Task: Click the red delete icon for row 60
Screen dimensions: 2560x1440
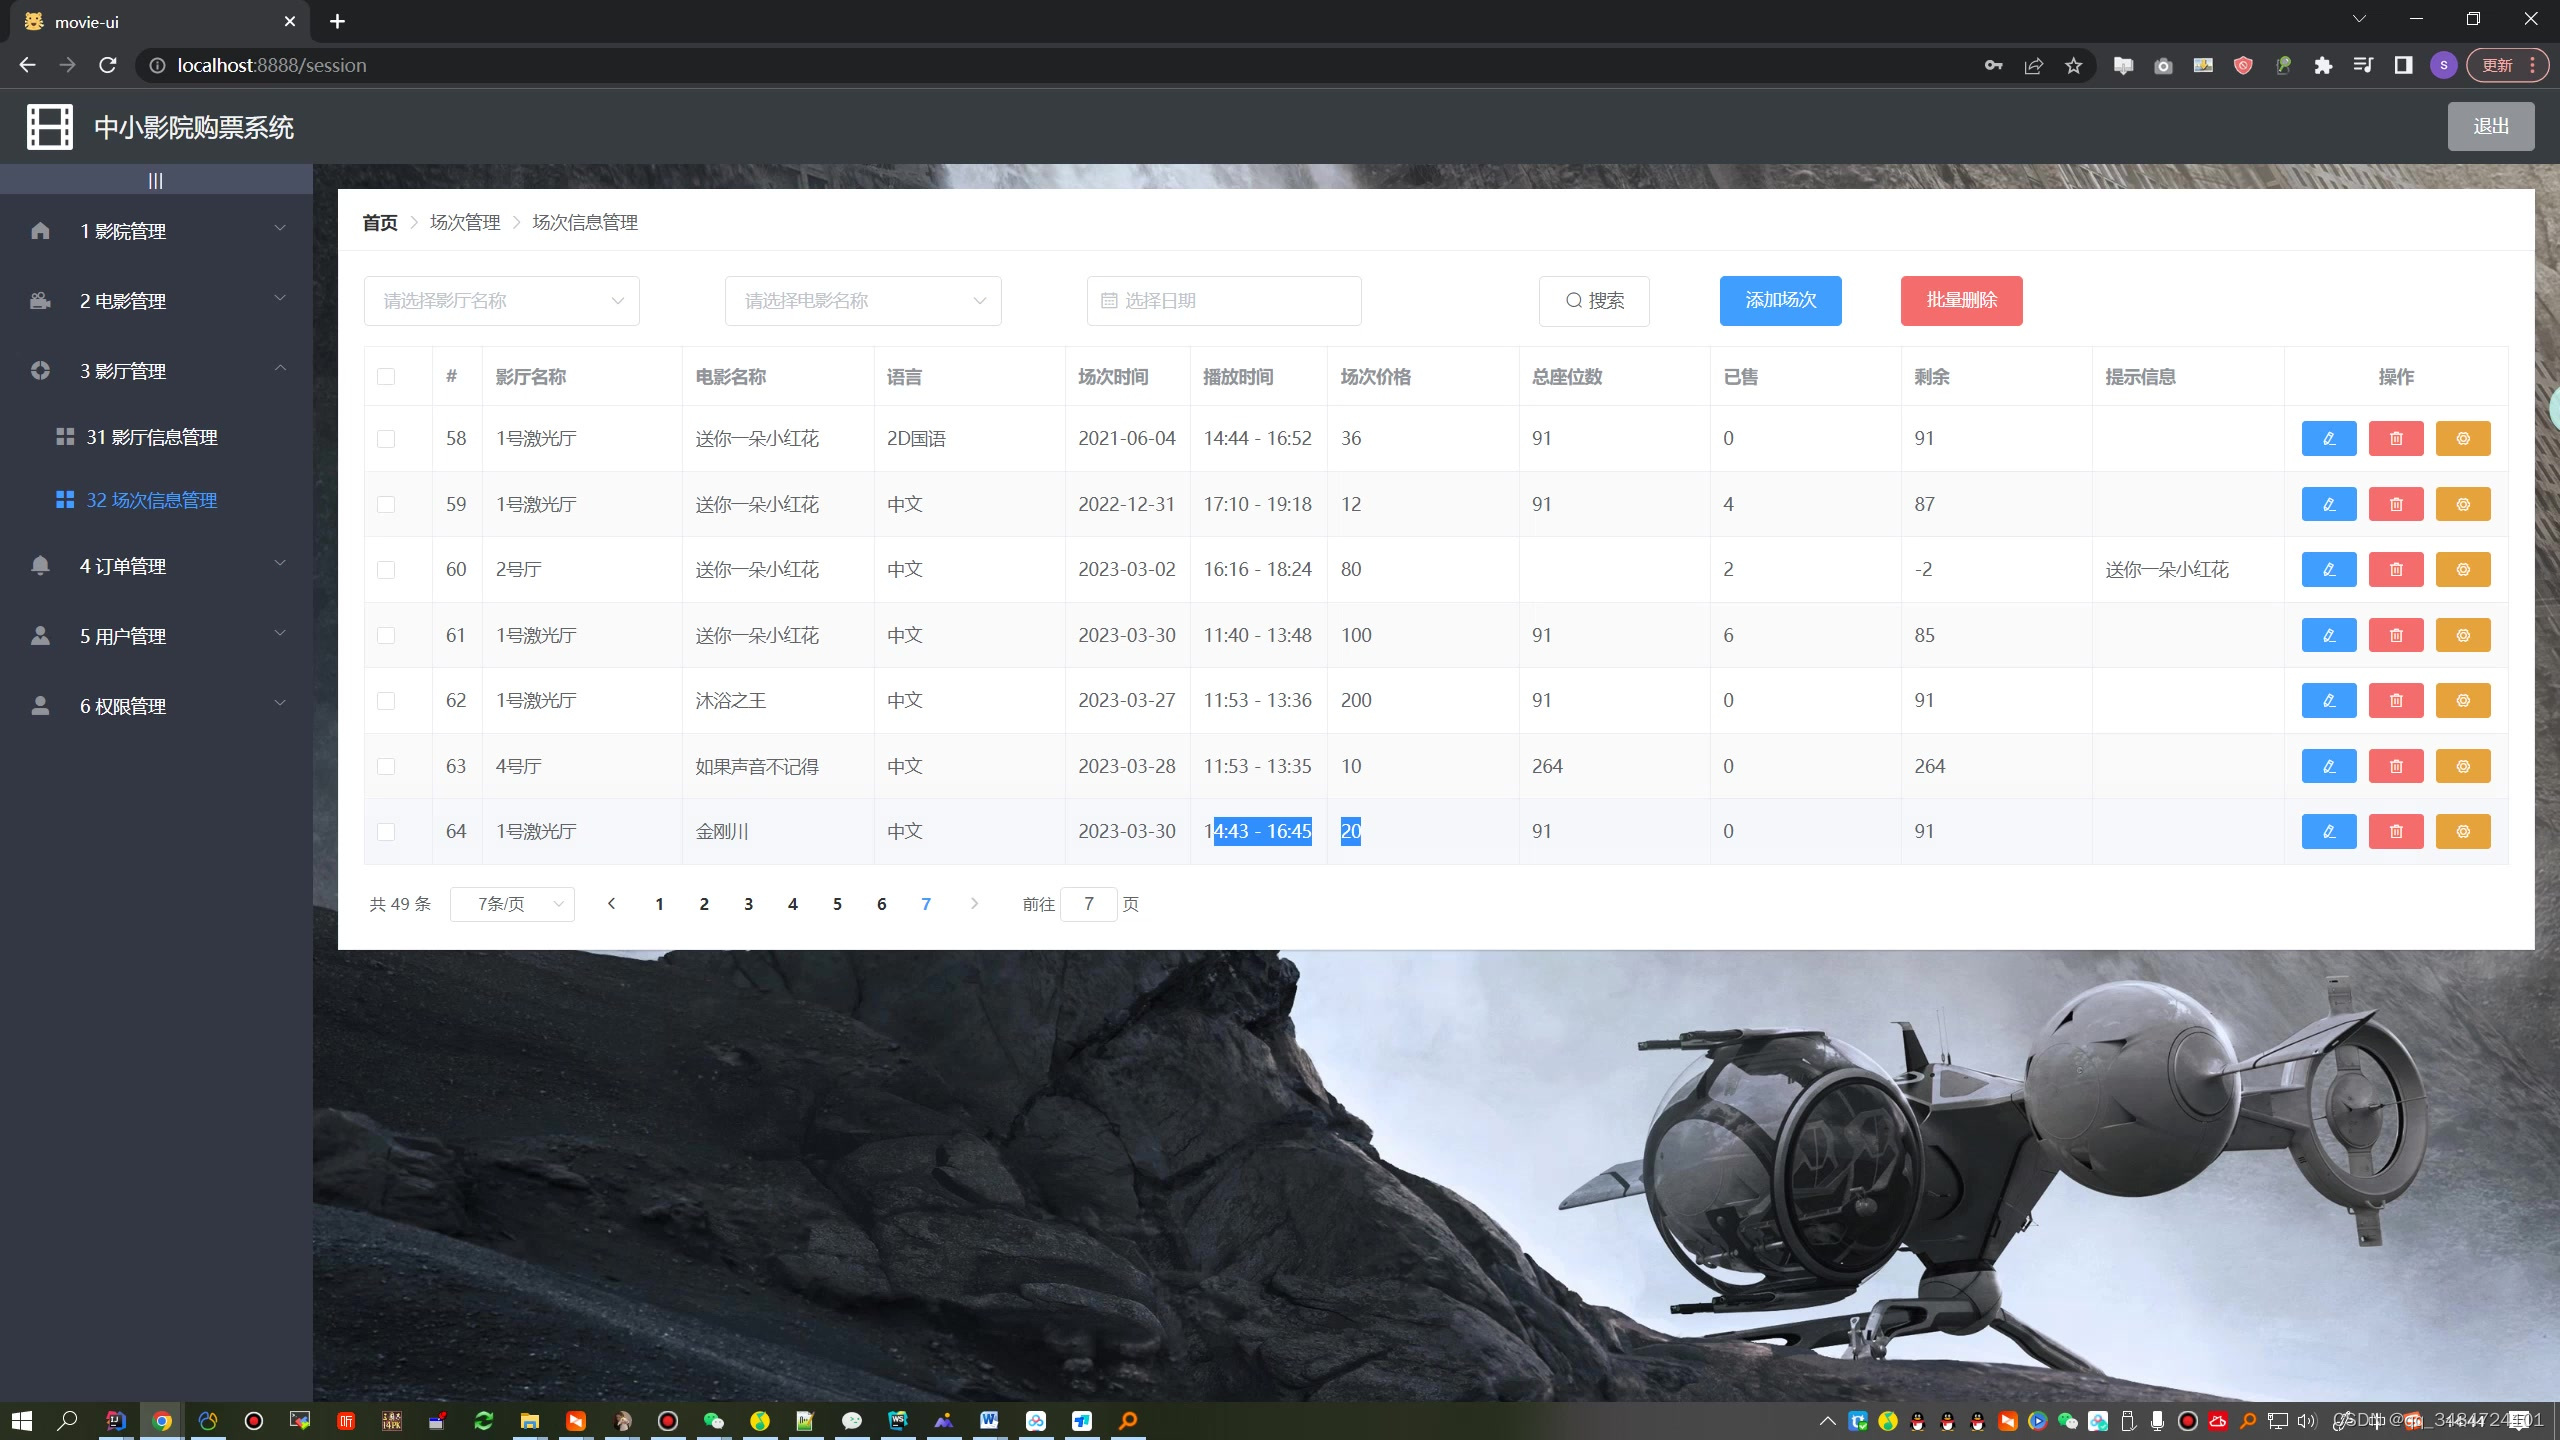Action: [2395, 569]
